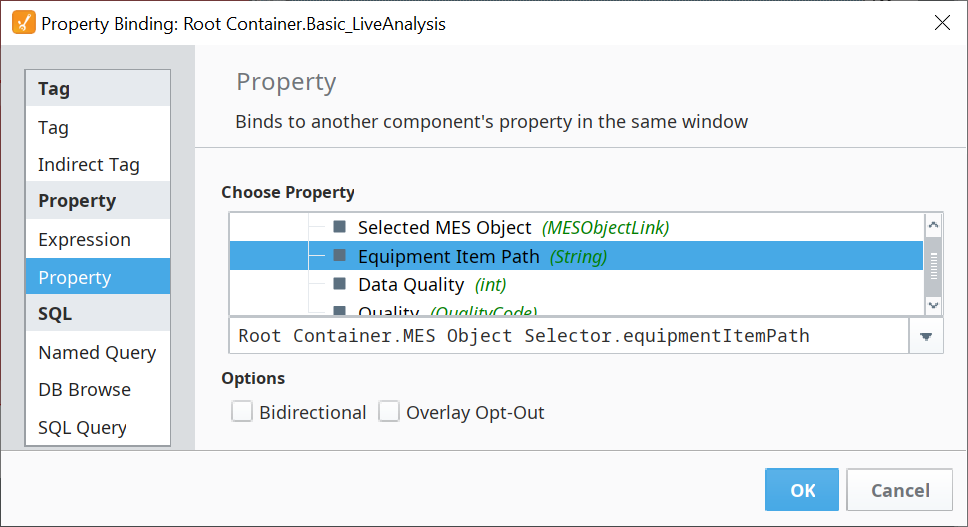Viewport: 968px width, 527px height.
Task: Click the square icon beside Data Quality
Action: [340, 283]
